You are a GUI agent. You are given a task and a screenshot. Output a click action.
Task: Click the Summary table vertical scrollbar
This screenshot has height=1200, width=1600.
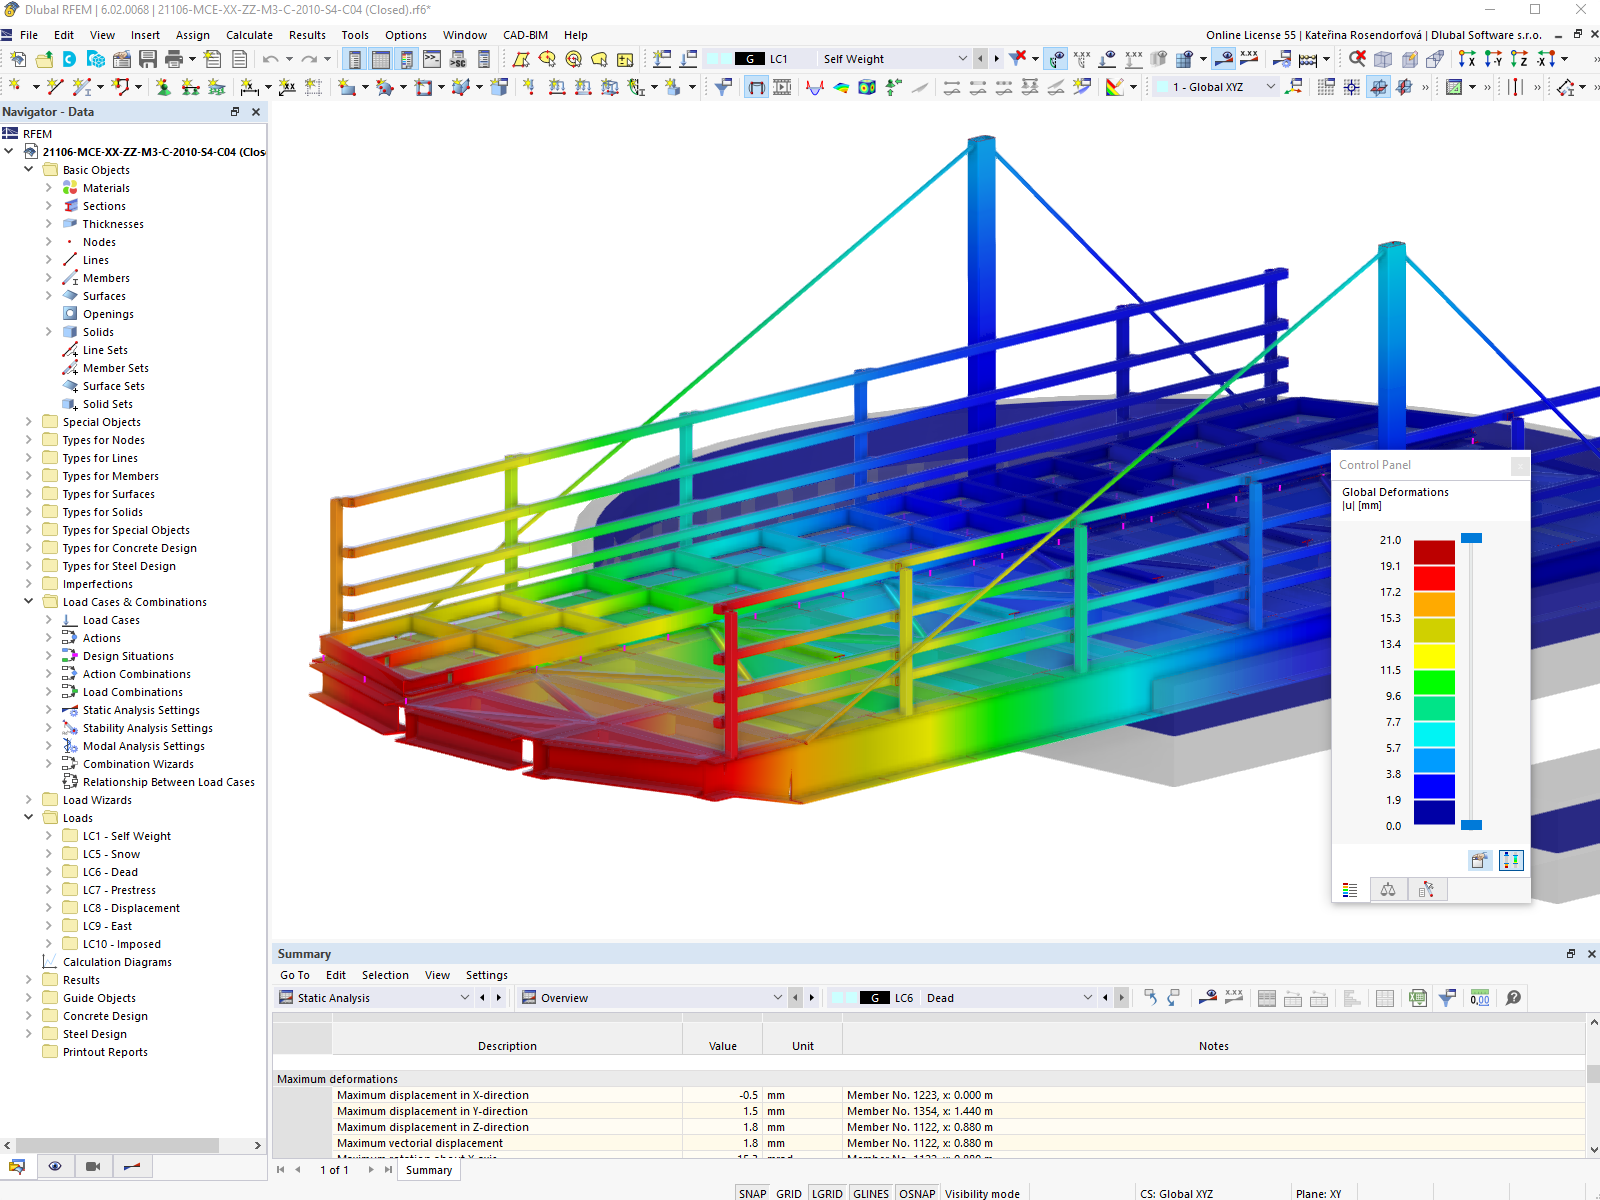pos(1593,1074)
